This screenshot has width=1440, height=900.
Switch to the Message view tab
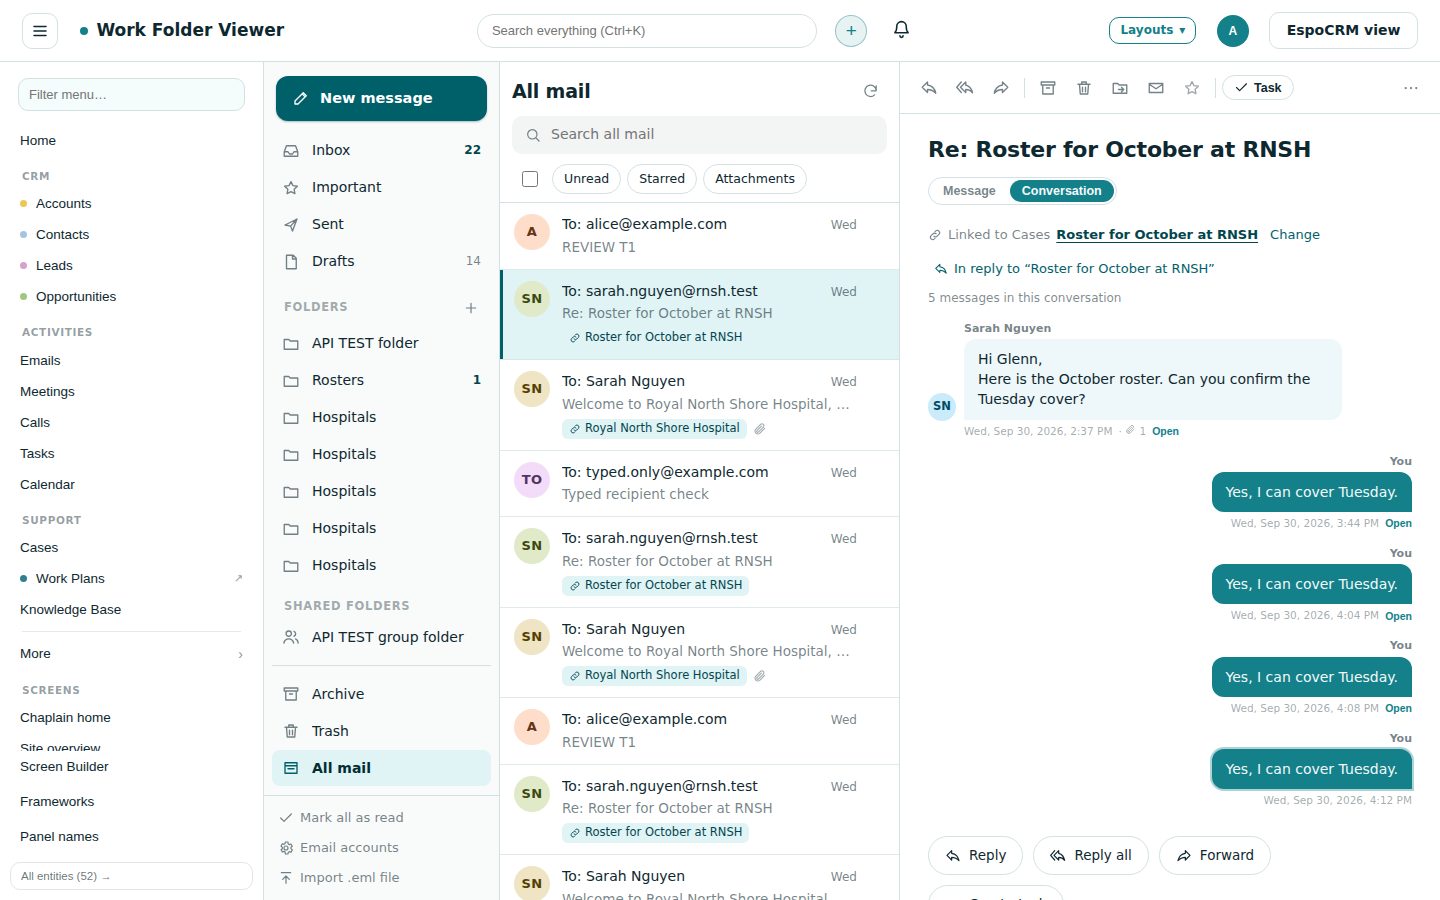pos(969,191)
